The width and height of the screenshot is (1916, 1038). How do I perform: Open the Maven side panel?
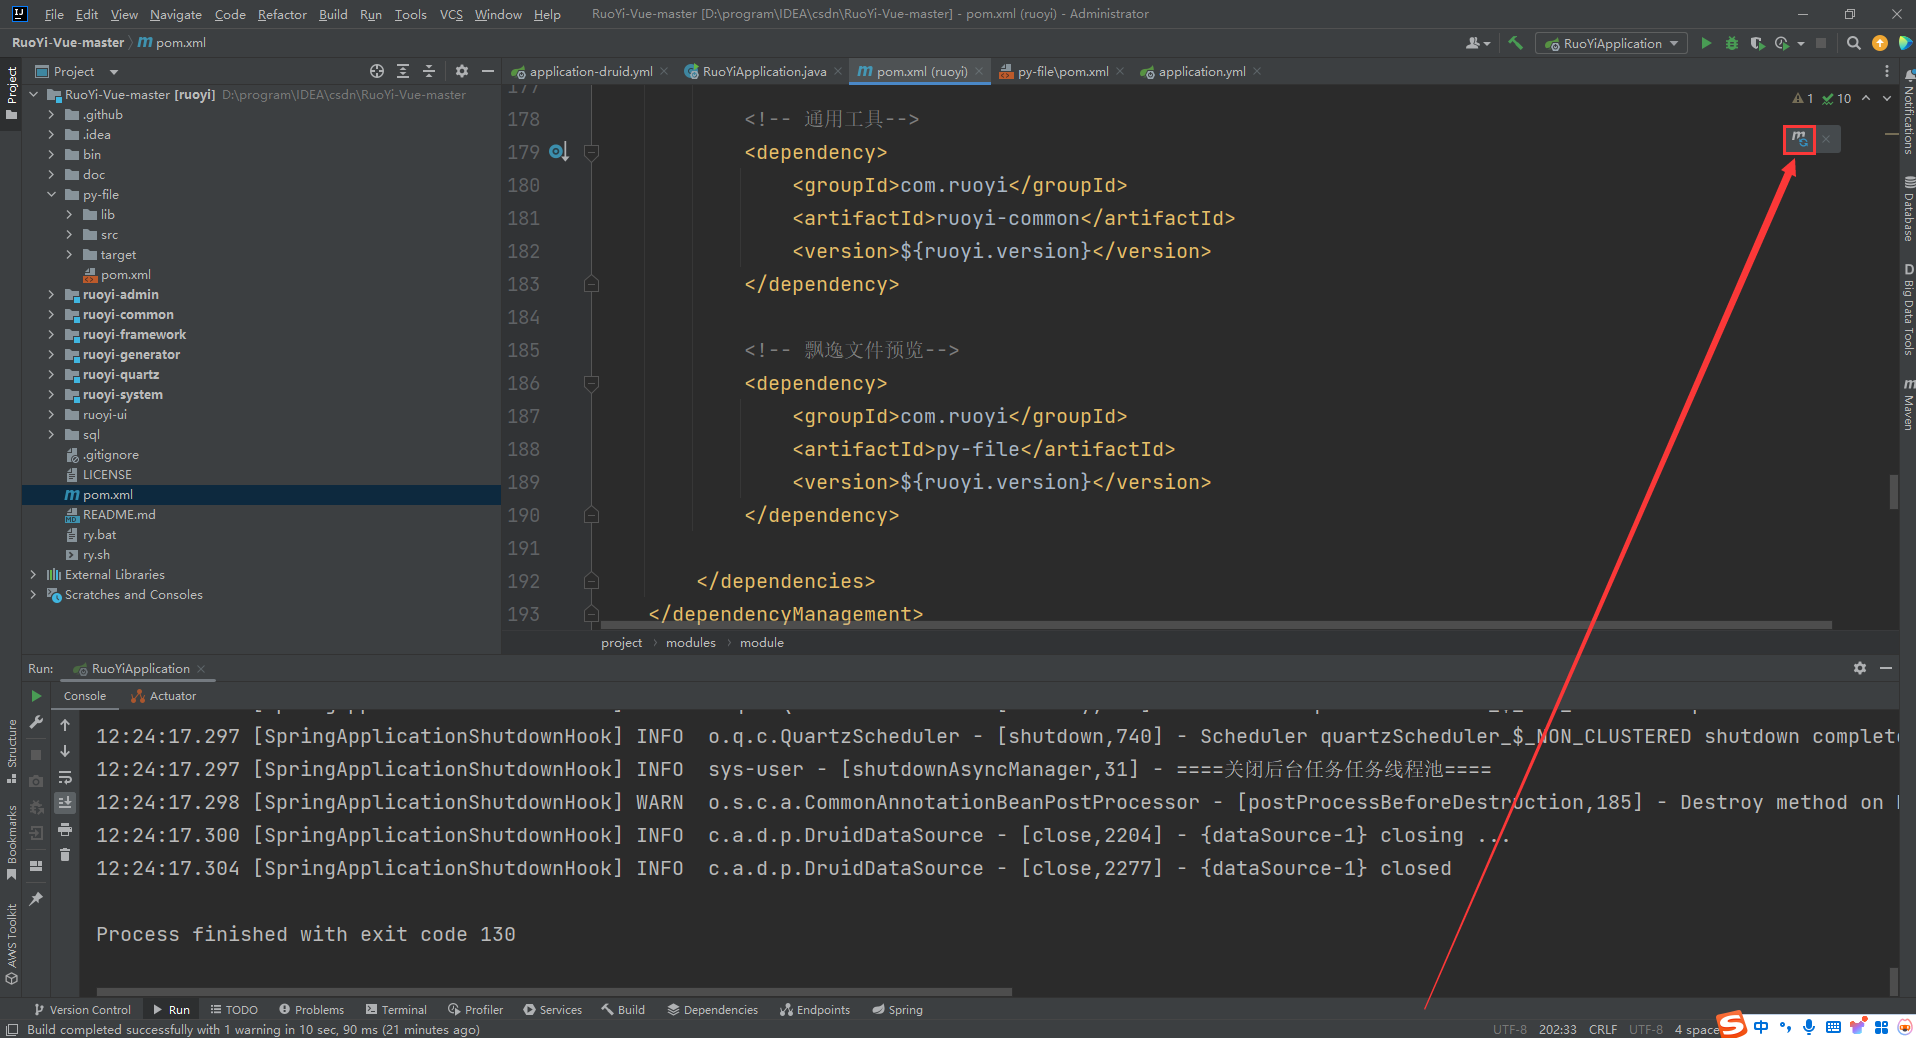[x=1908, y=404]
